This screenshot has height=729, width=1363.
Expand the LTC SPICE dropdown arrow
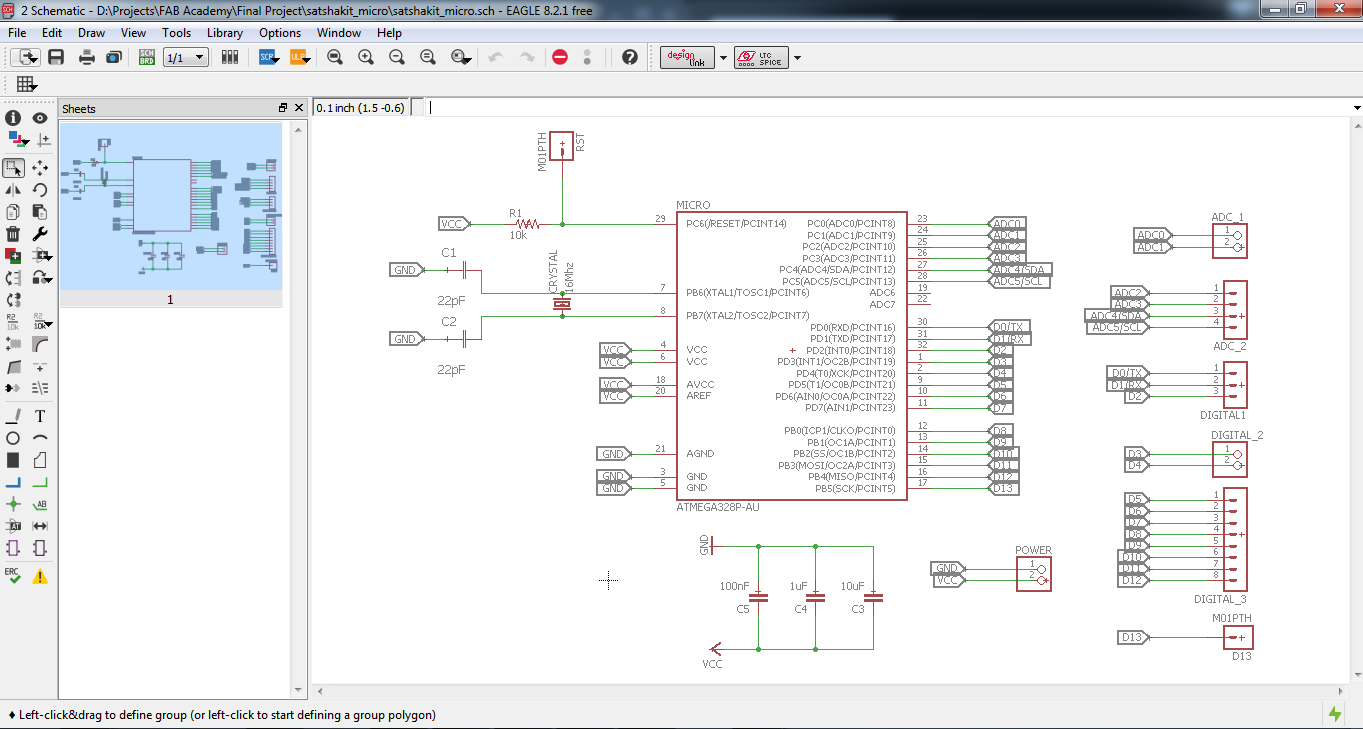click(x=797, y=58)
